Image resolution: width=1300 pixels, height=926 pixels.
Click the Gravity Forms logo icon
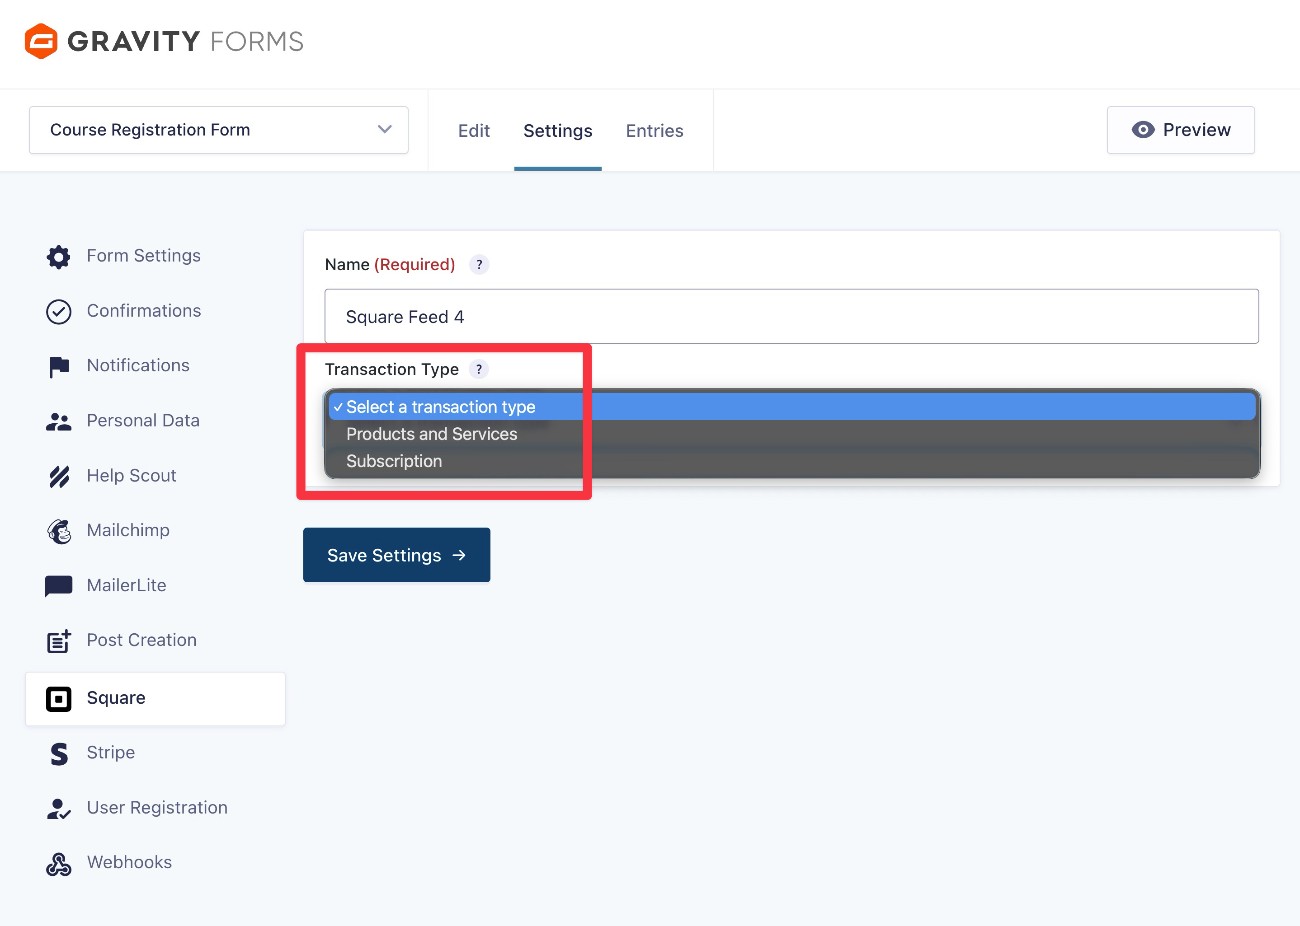(x=39, y=40)
